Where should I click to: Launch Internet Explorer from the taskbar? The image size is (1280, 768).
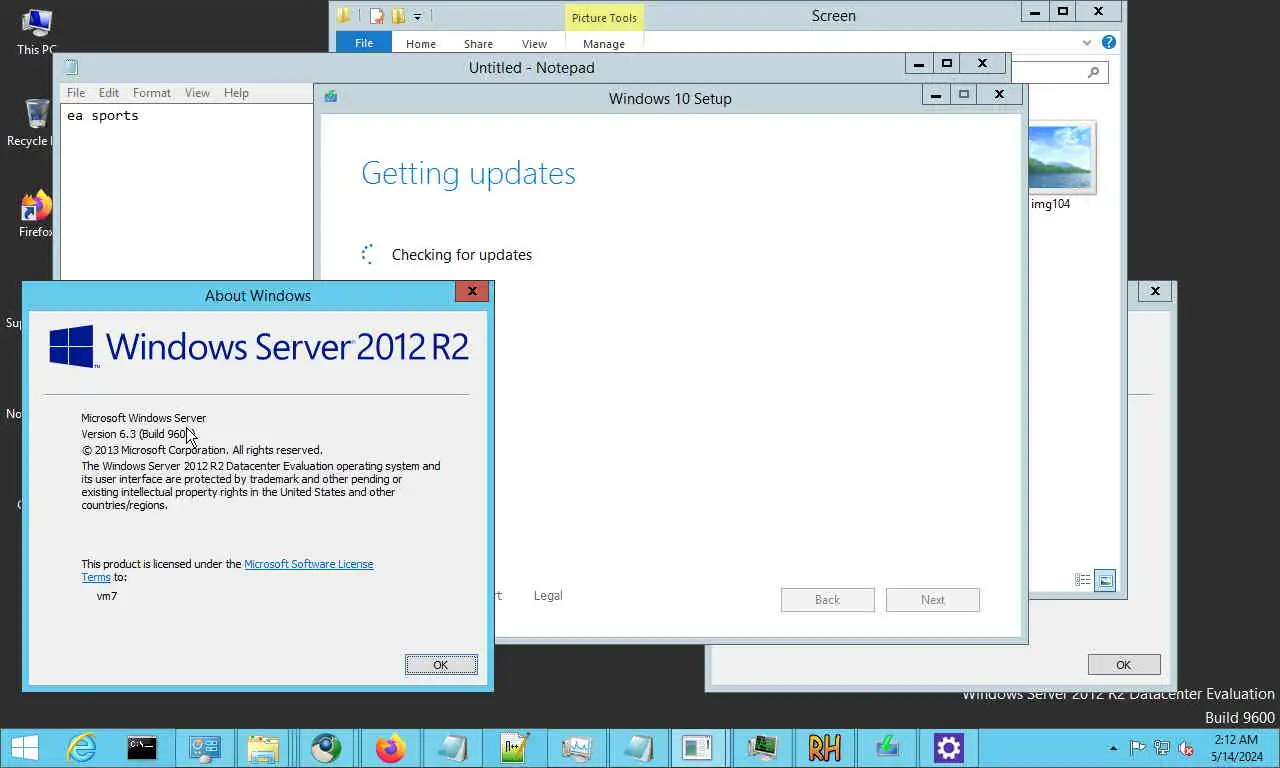tap(81, 747)
